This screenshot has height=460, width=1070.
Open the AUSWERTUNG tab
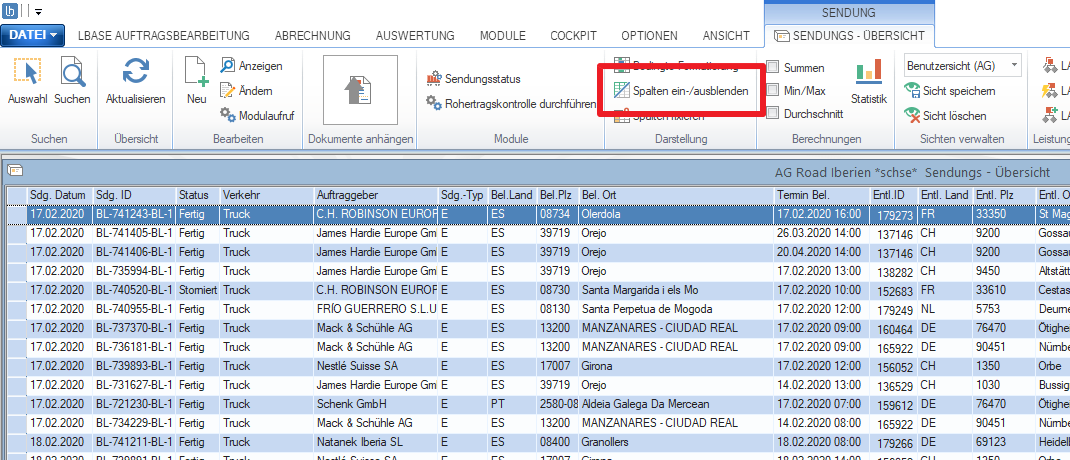[x=415, y=35]
